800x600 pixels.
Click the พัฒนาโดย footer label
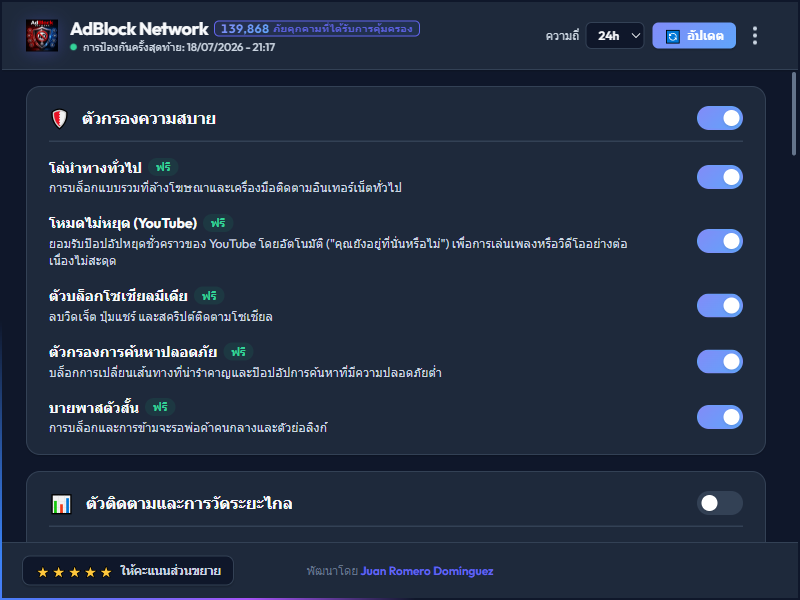(332, 571)
